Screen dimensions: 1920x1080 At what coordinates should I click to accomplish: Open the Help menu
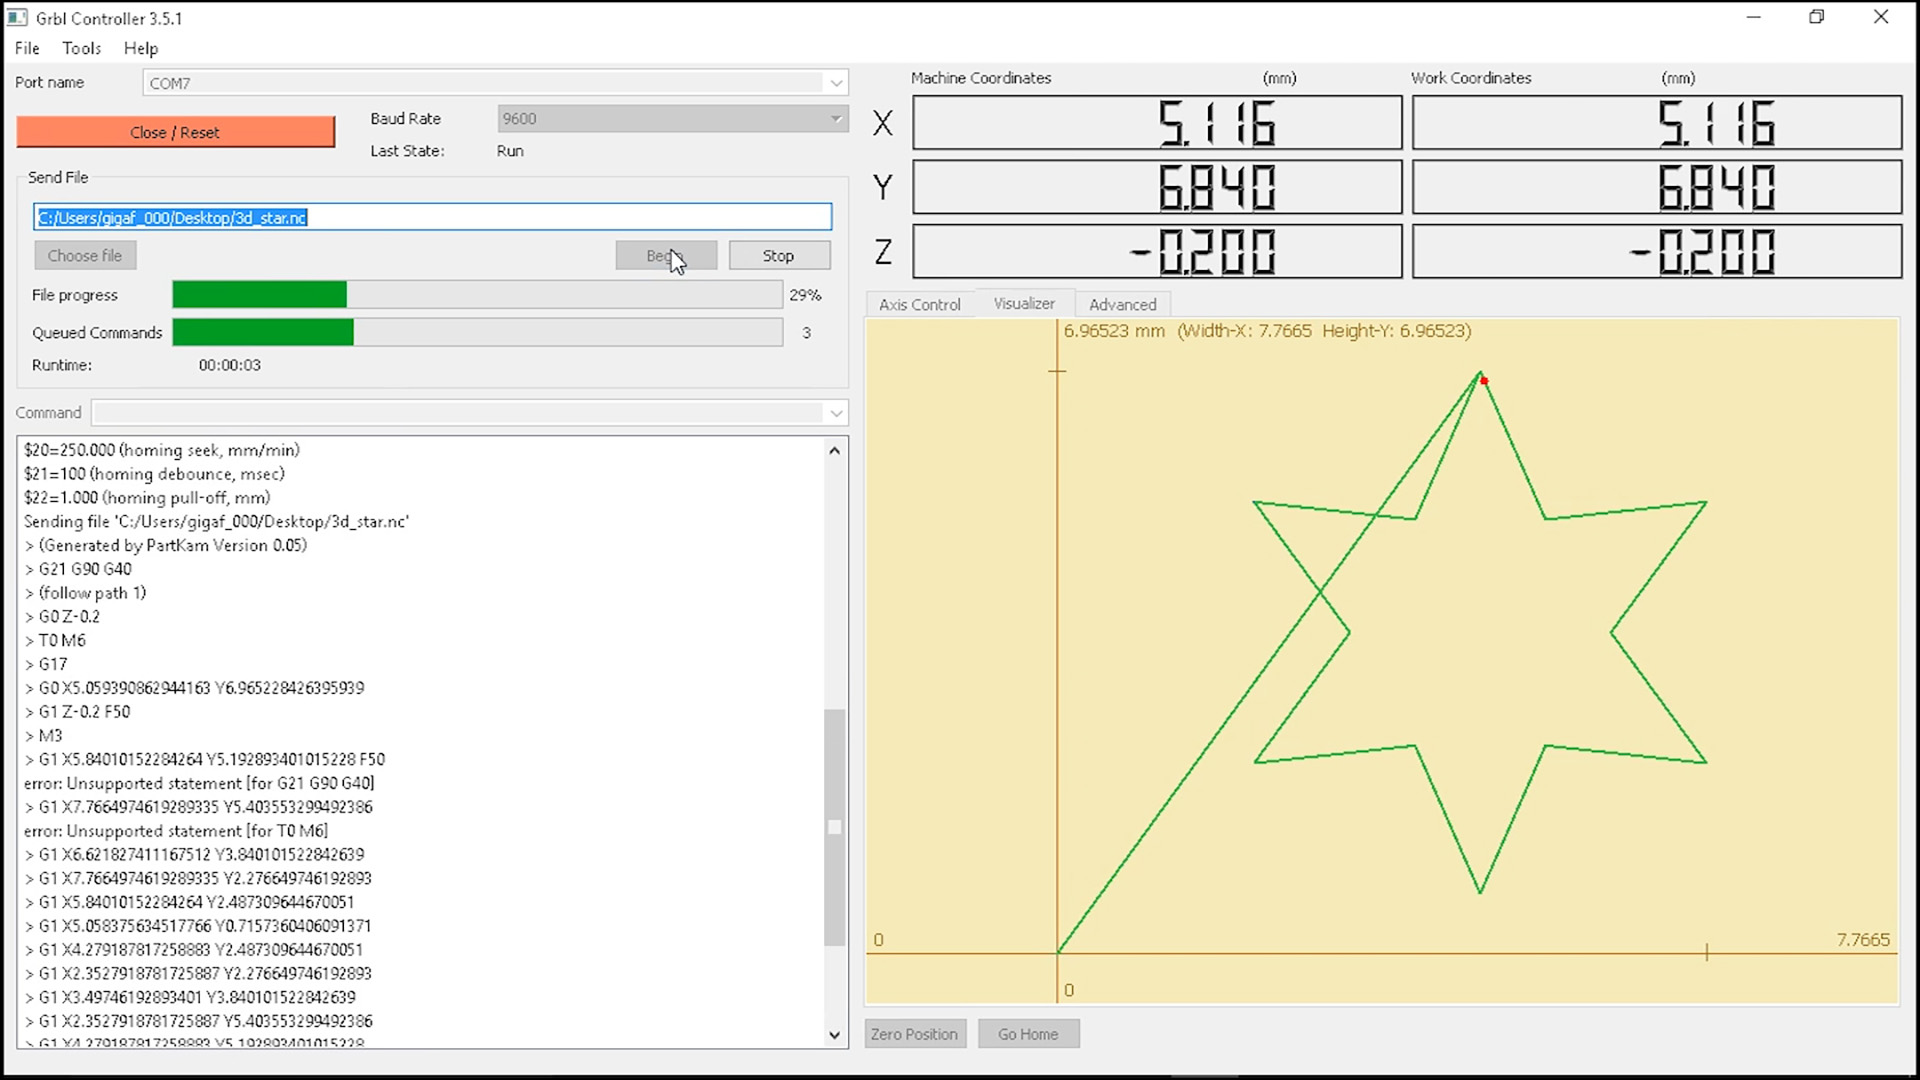tap(141, 48)
